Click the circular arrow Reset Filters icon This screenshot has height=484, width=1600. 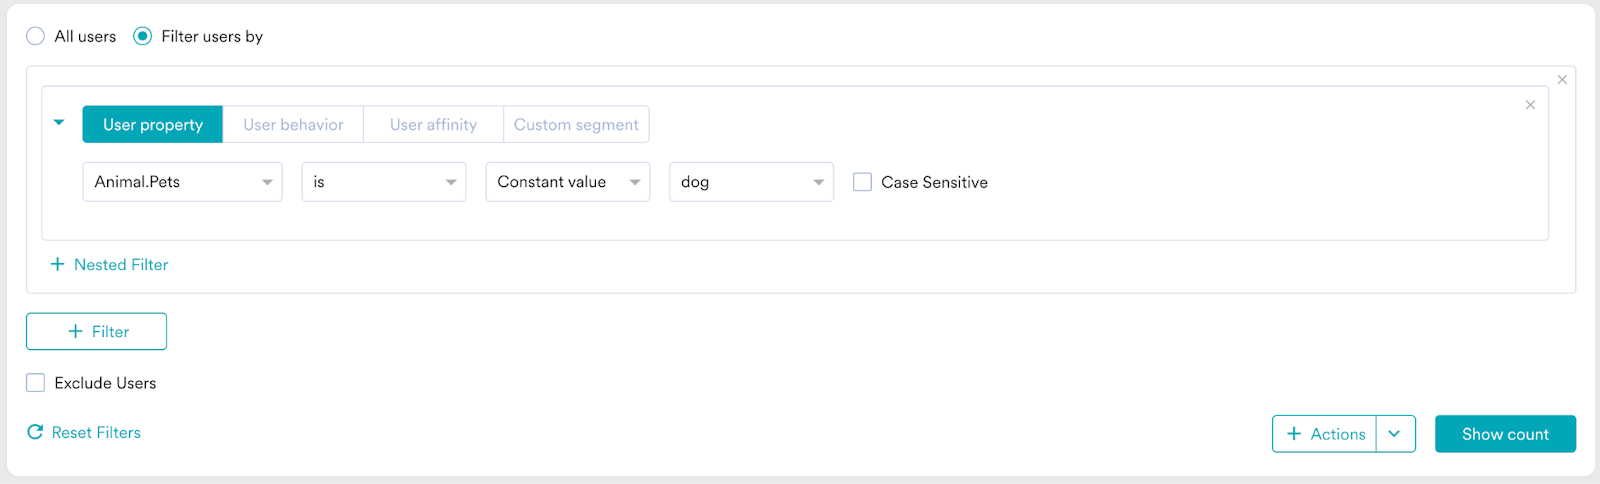coord(35,432)
